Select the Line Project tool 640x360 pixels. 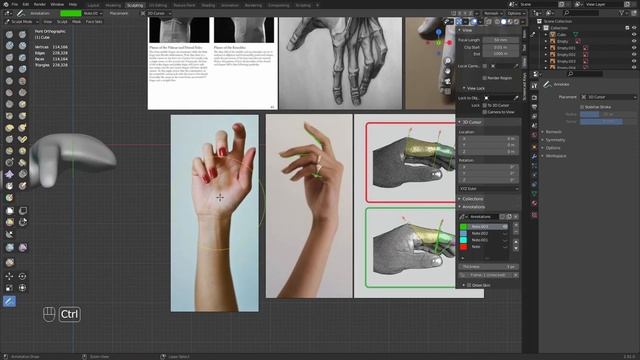[x=9, y=234]
